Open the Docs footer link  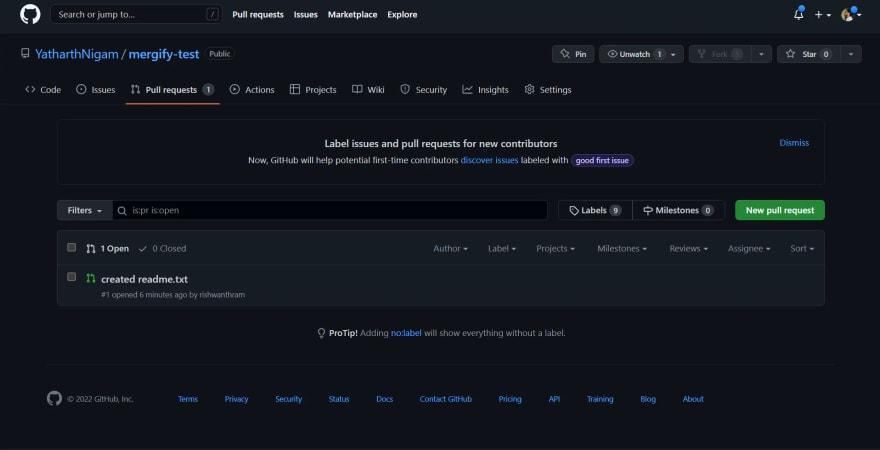point(384,399)
